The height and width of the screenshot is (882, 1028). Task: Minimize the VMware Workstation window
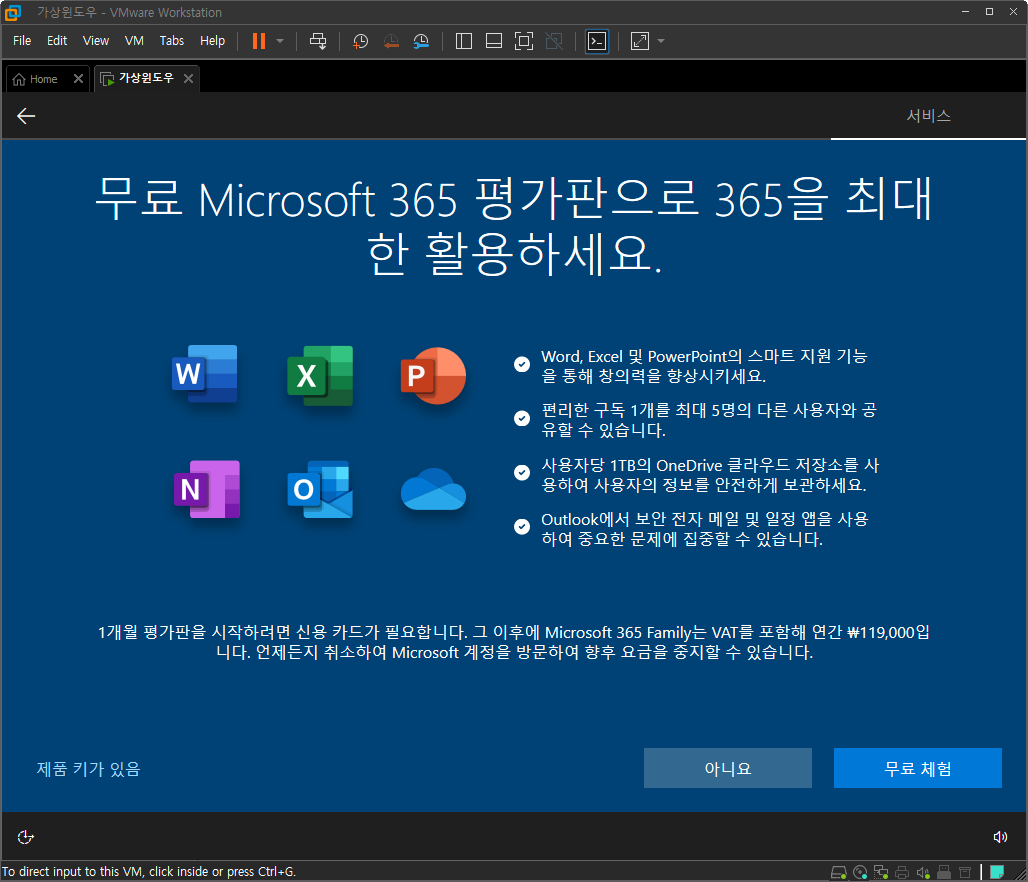pyautogui.click(x=965, y=12)
